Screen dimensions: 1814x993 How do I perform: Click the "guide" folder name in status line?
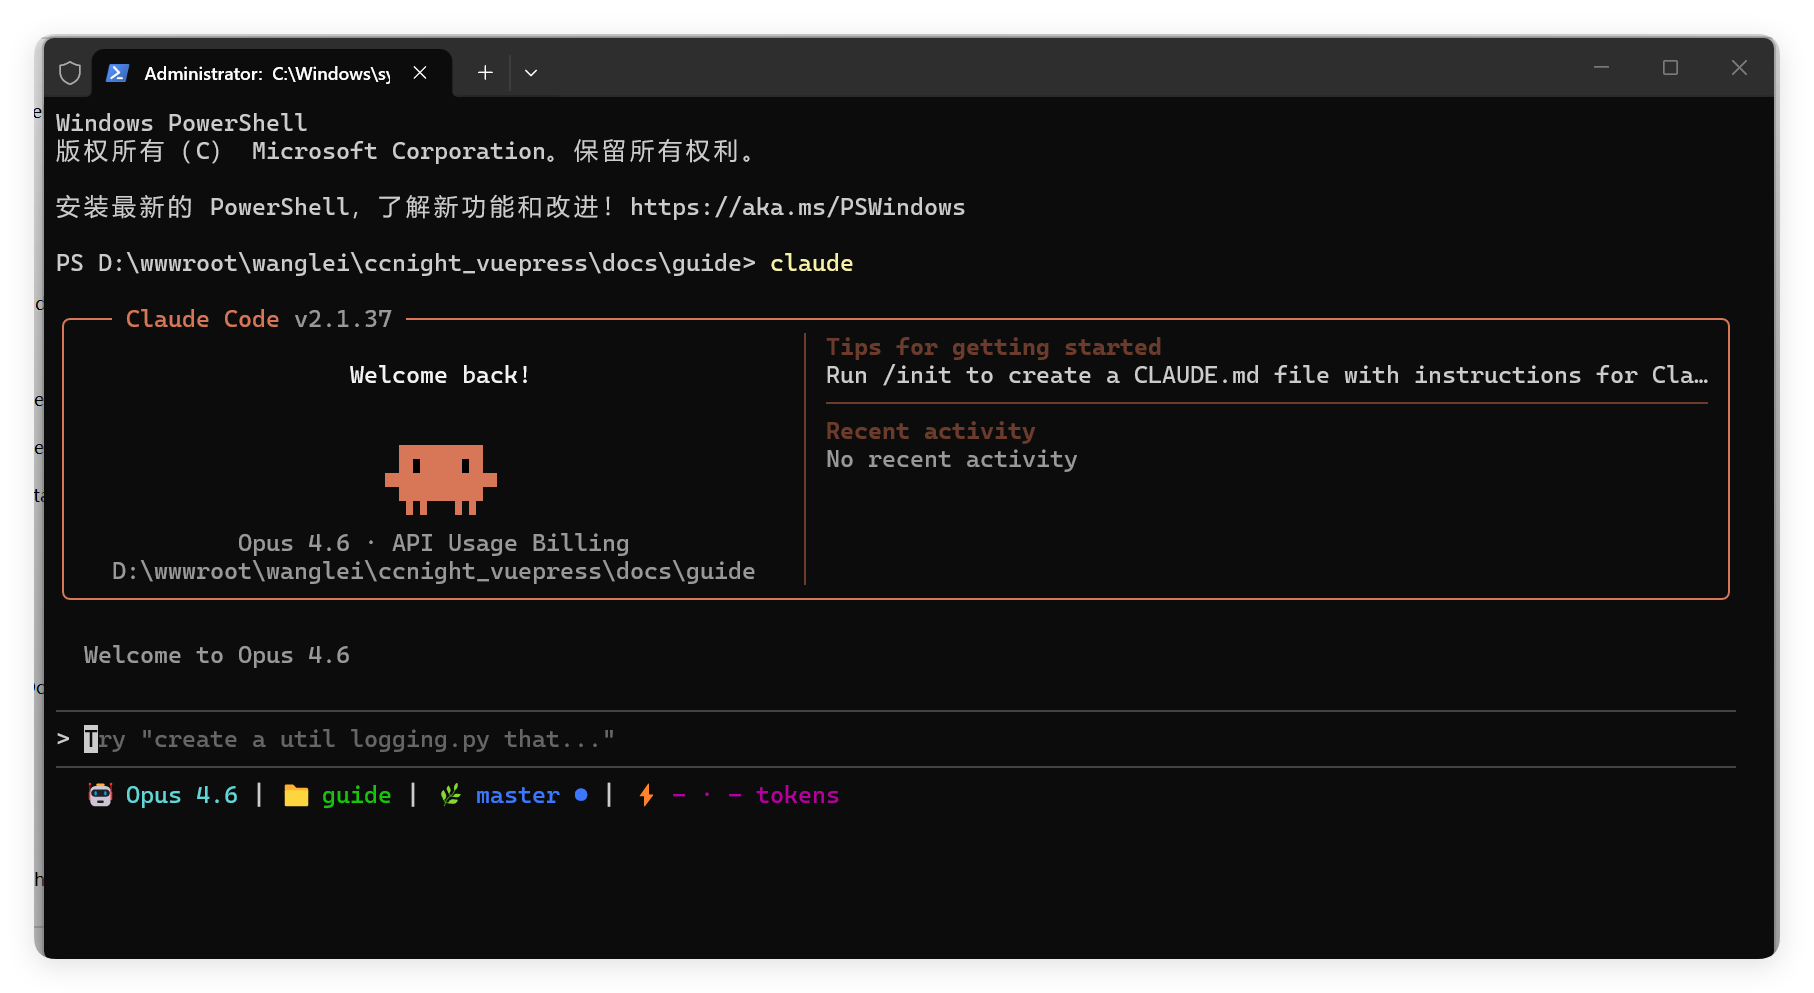tap(356, 796)
